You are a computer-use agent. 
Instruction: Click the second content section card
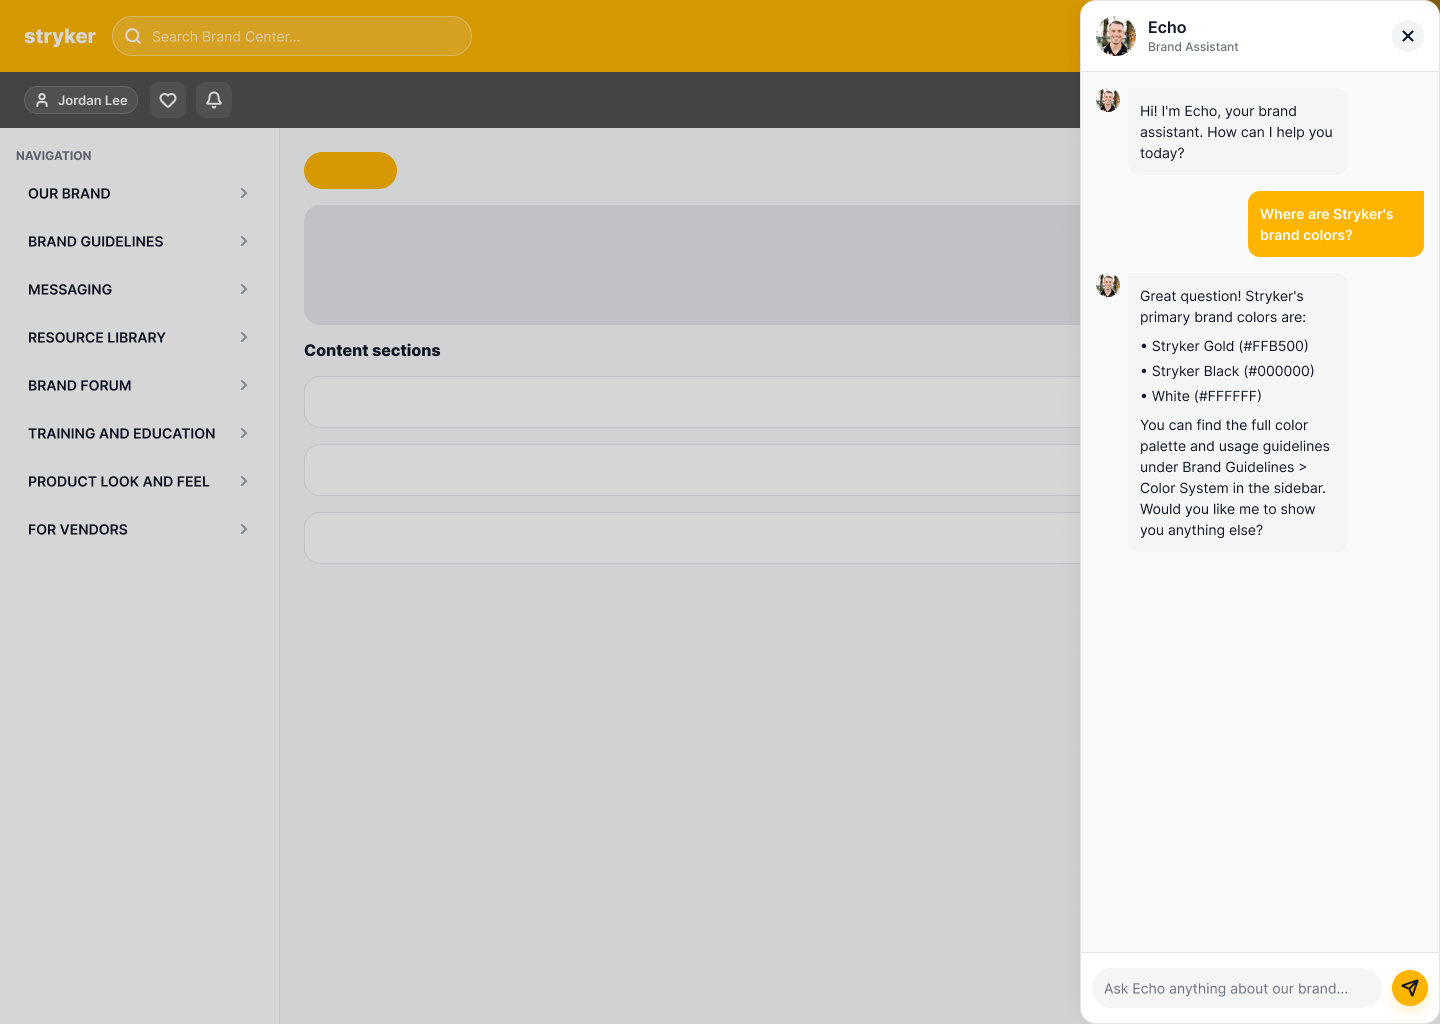pyautogui.click(x=692, y=470)
